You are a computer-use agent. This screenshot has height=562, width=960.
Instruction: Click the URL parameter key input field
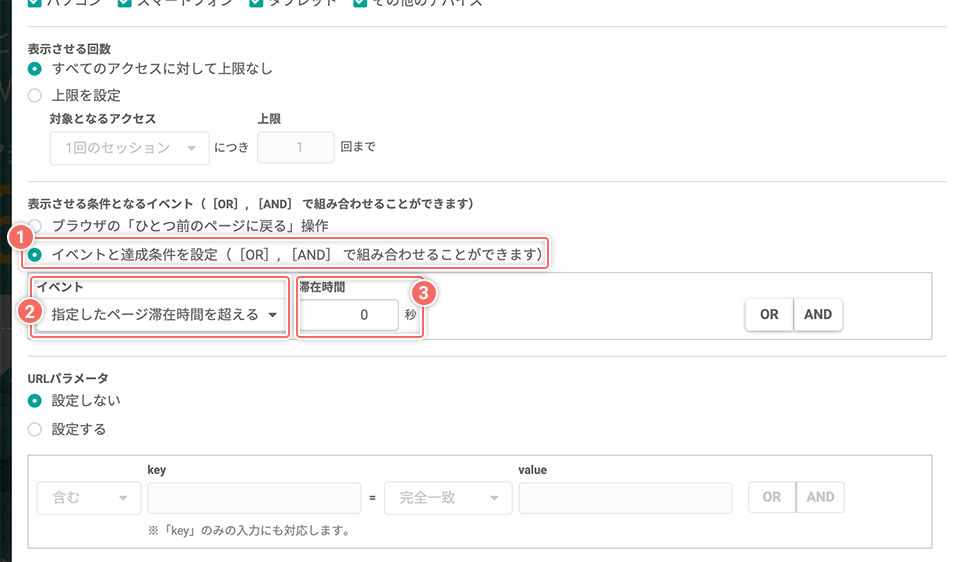[254, 498]
